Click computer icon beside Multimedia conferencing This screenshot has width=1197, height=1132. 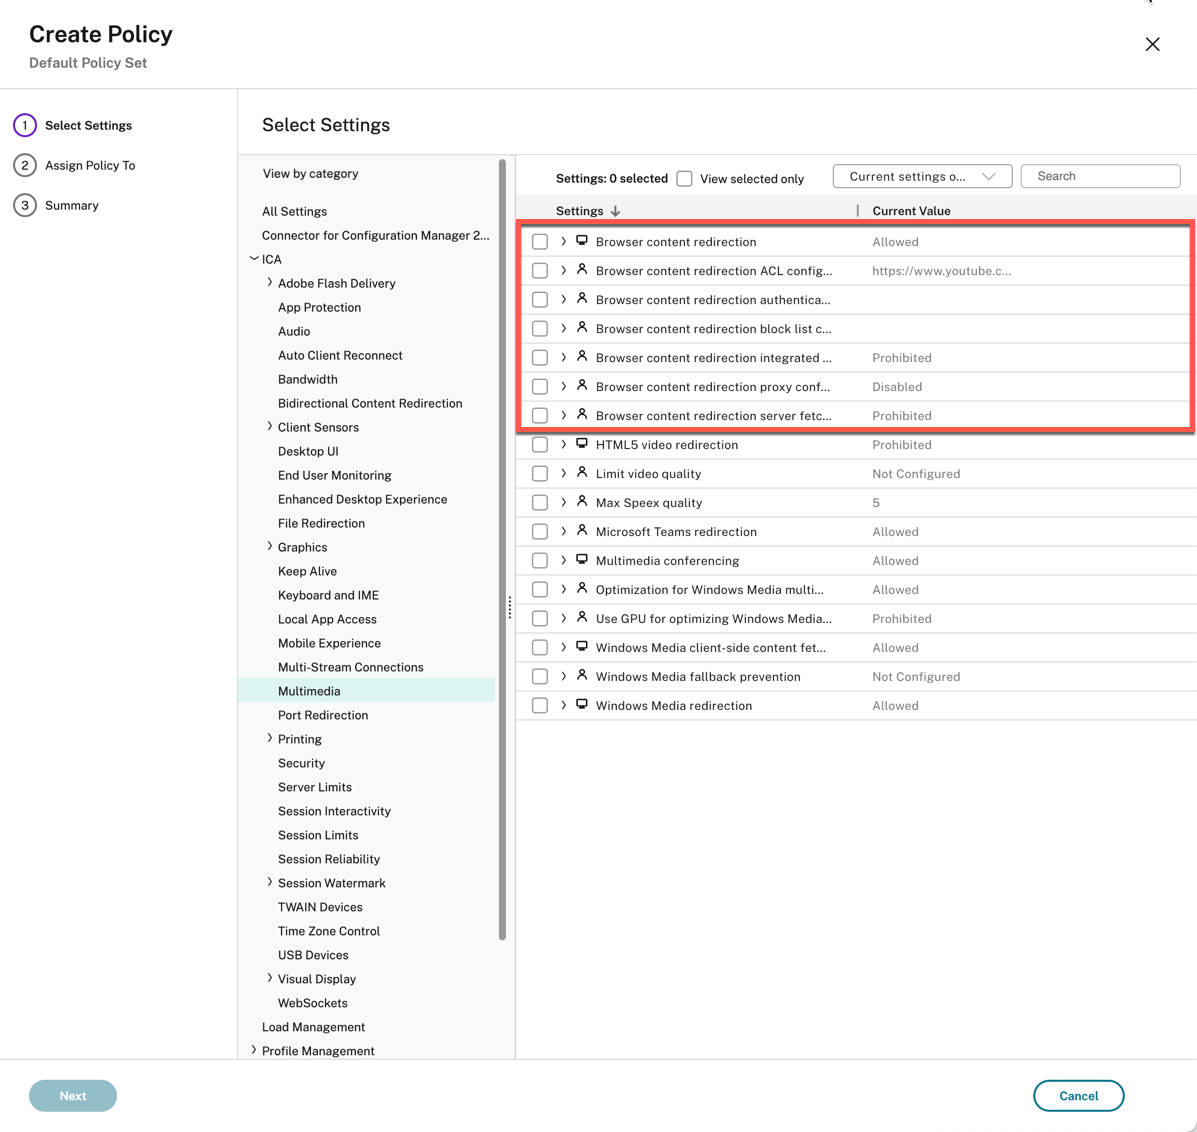pyautogui.click(x=582, y=560)
